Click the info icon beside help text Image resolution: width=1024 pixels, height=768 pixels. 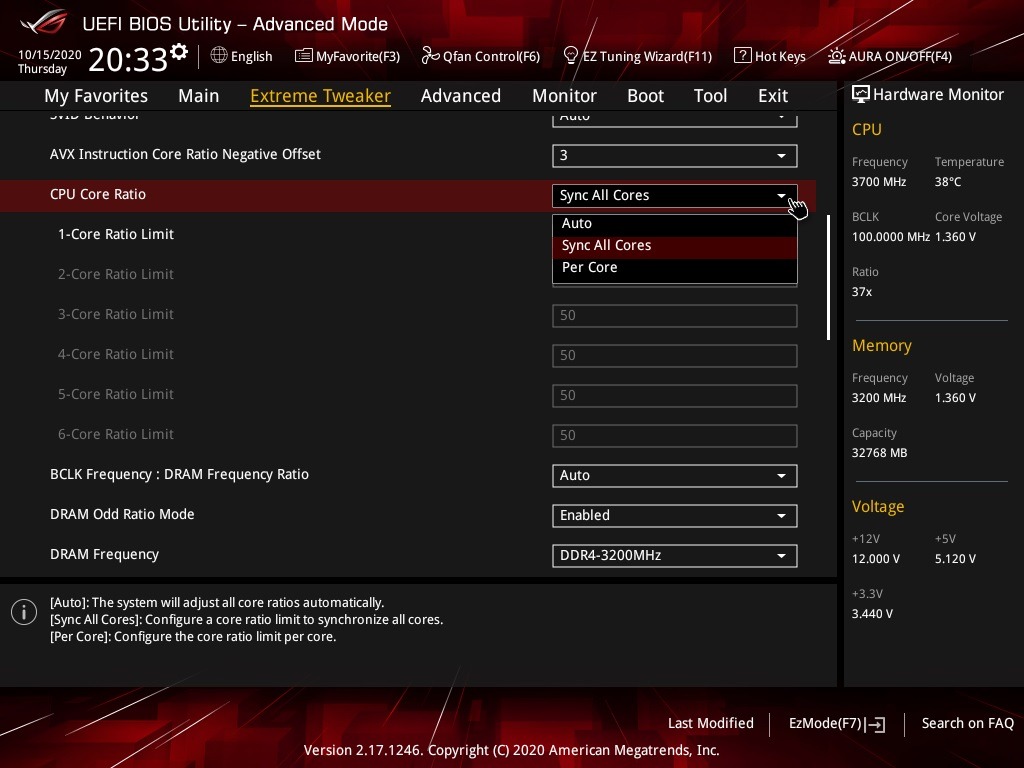pyautogui.click(x=24, y=612)
